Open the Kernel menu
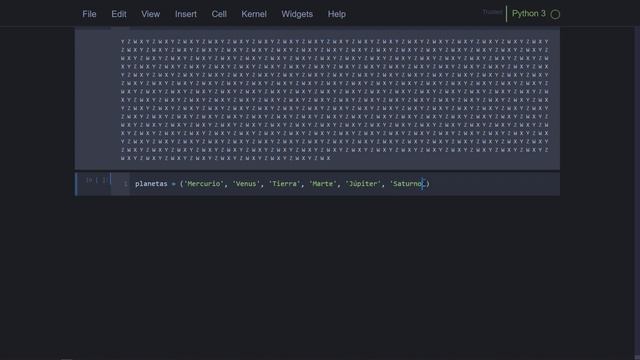640x360 pixels. pos(254,14)
